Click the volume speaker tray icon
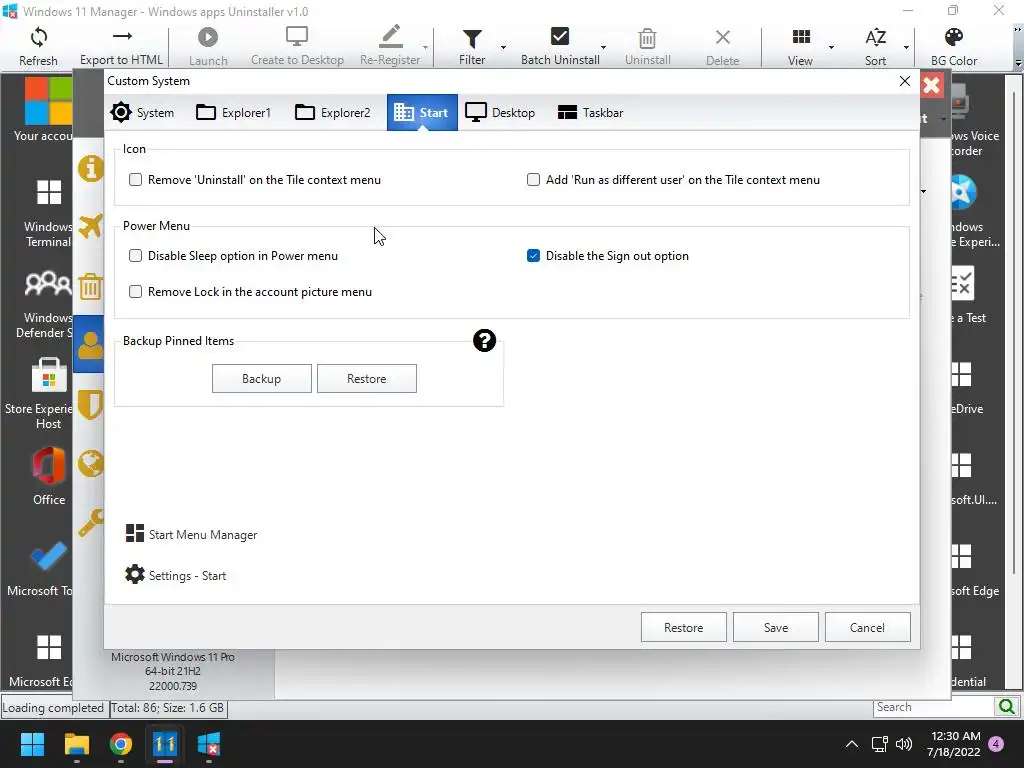This screenshot has width=1024, height=768. [x=904, y=744]
